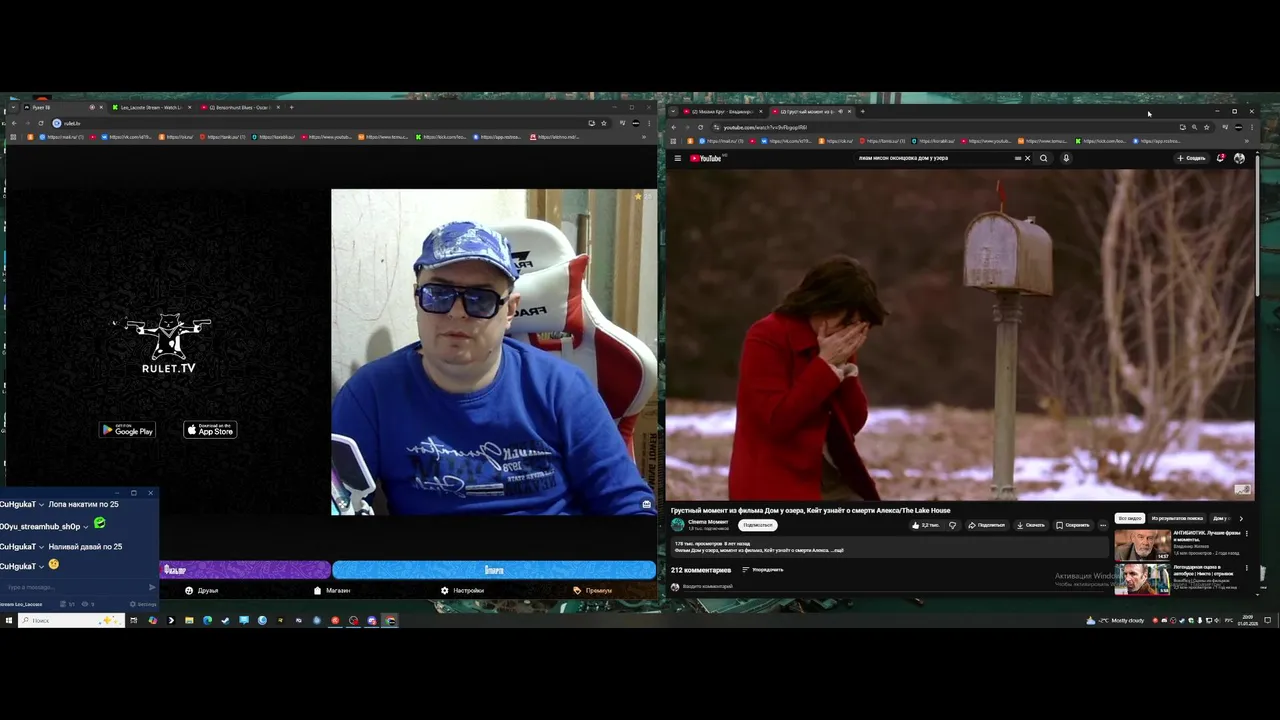
Task: Reload the YouTube page
Action: (700, 127)
